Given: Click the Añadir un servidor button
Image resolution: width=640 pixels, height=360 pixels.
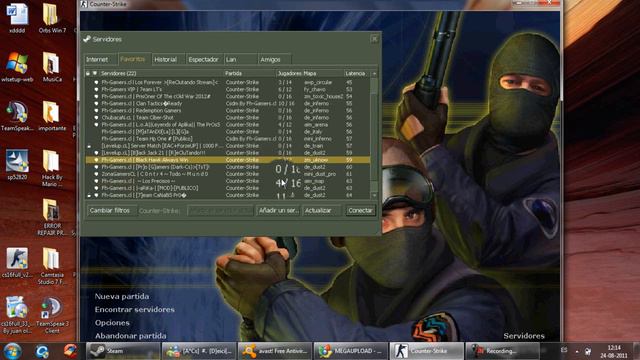Looking at the screenshot, I should [278, 211].
